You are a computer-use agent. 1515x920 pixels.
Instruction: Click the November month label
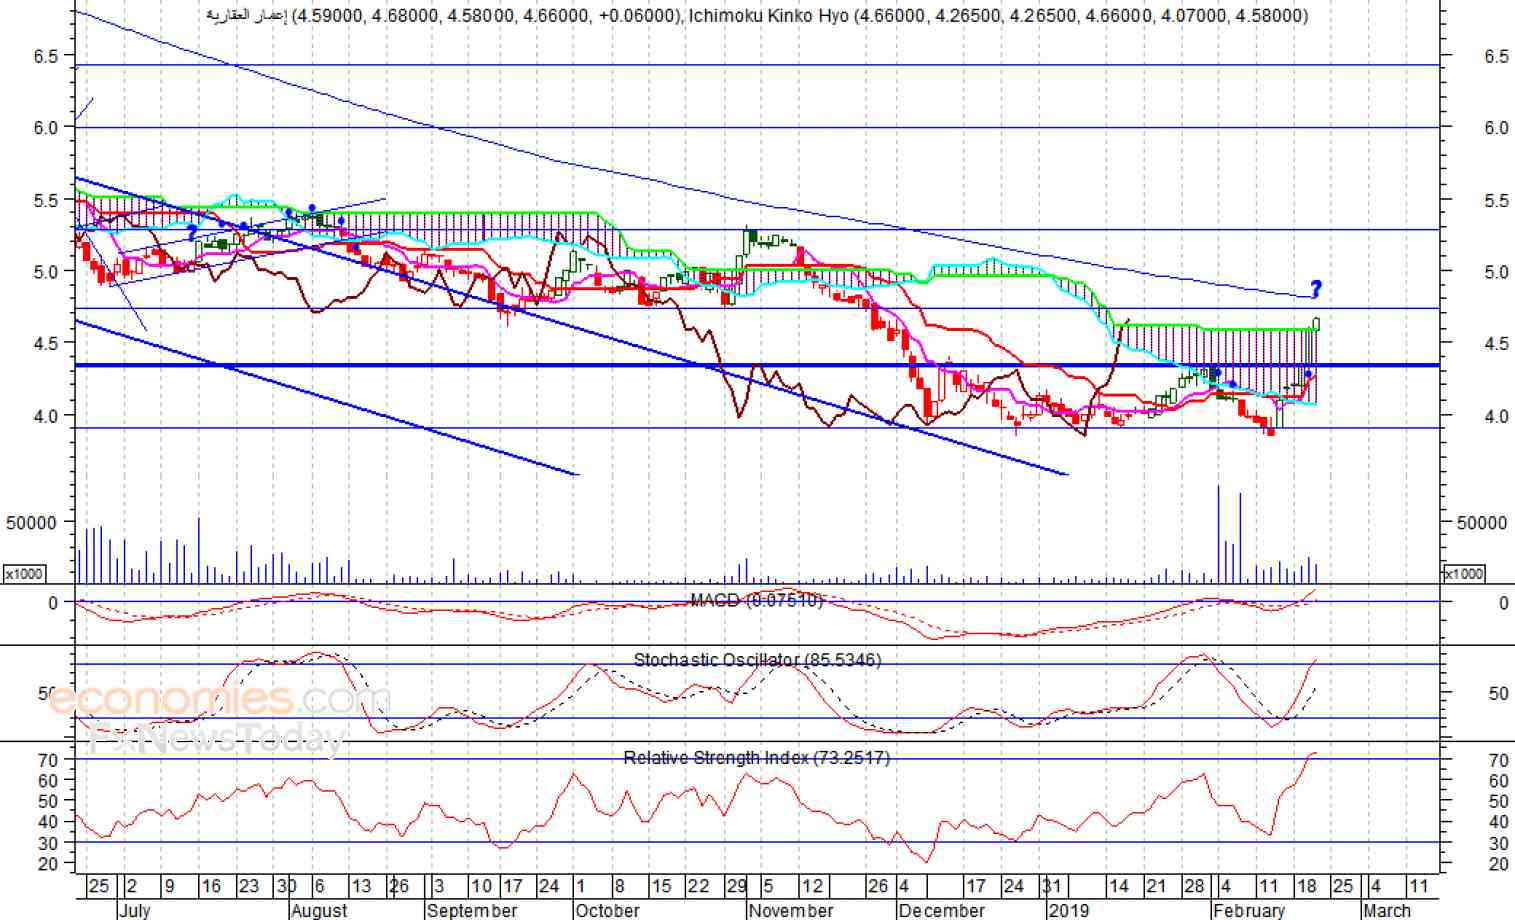tap(790, 910)
